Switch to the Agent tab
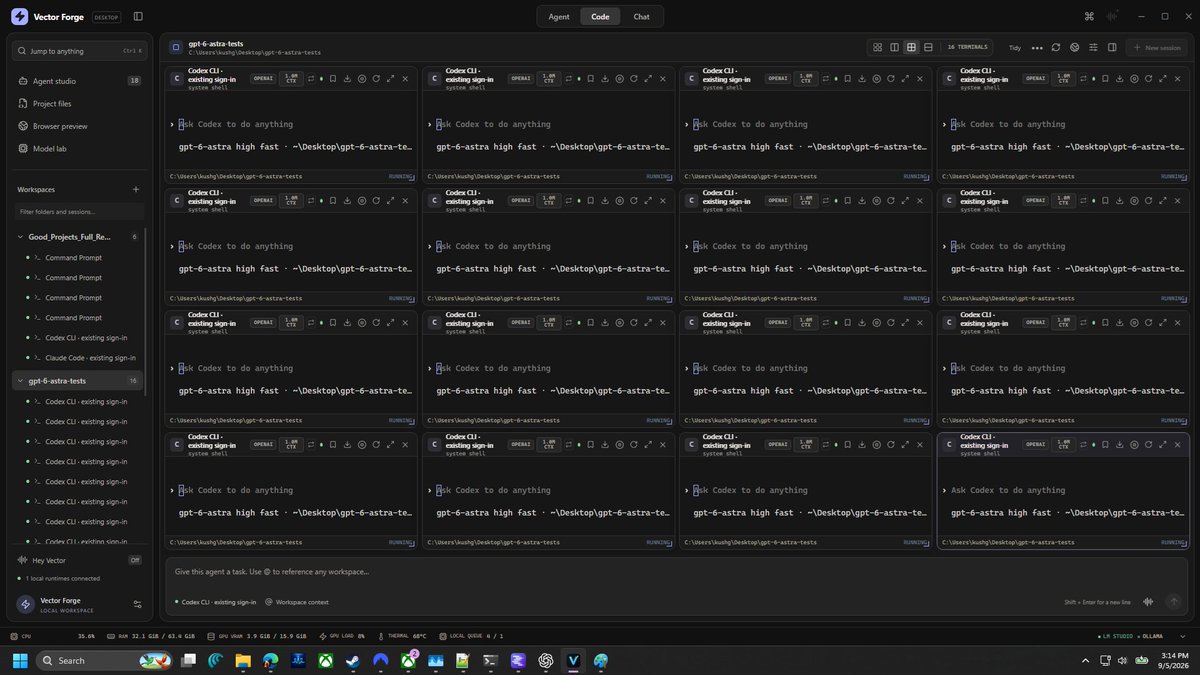Screen dimensions: 1200x675 click(559, 16)
